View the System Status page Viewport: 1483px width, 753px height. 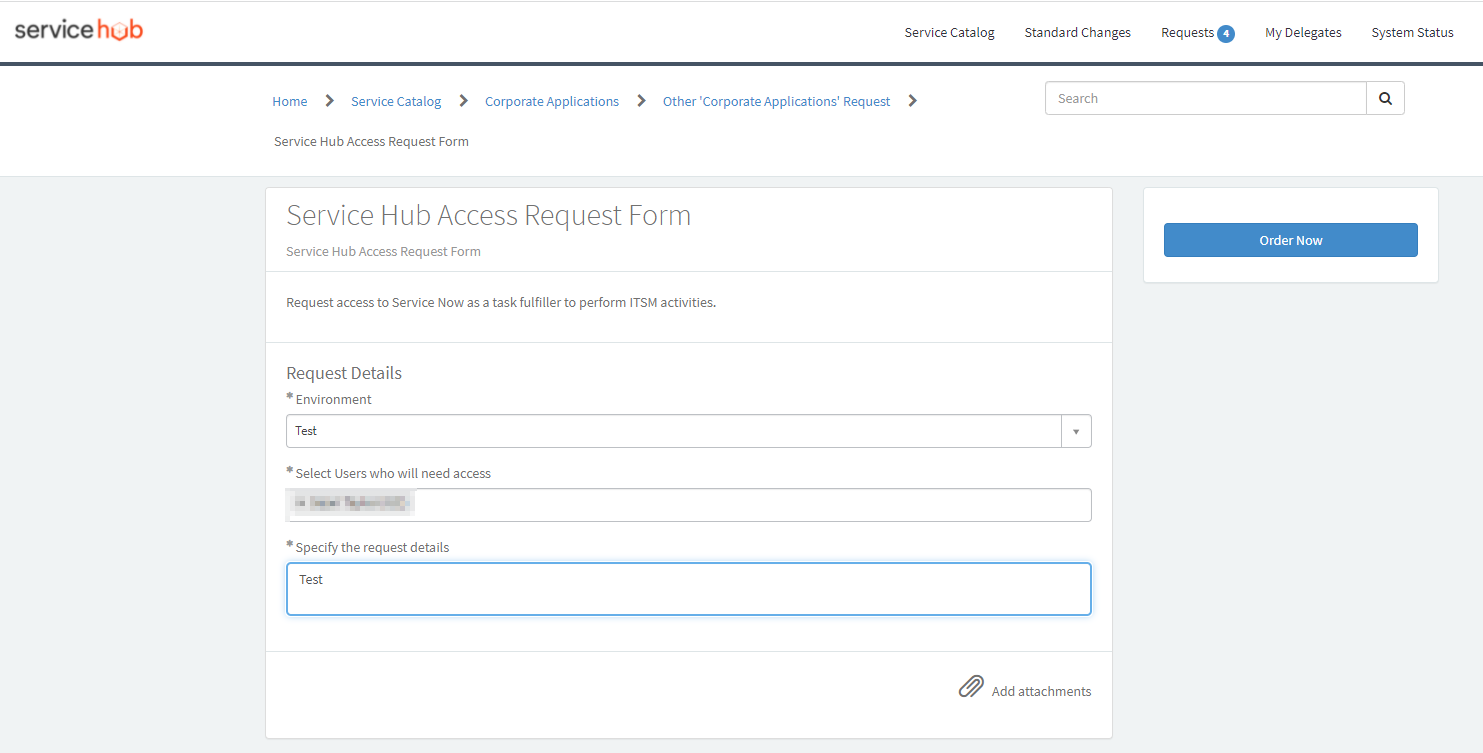point(1412,32)
